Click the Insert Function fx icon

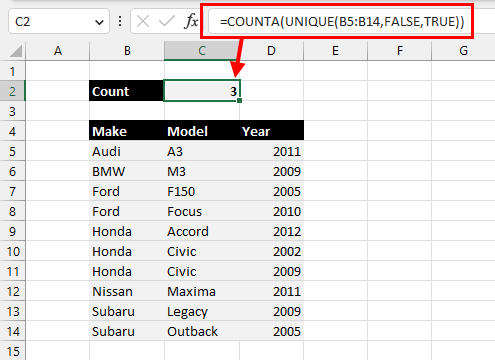click(191, 22)
